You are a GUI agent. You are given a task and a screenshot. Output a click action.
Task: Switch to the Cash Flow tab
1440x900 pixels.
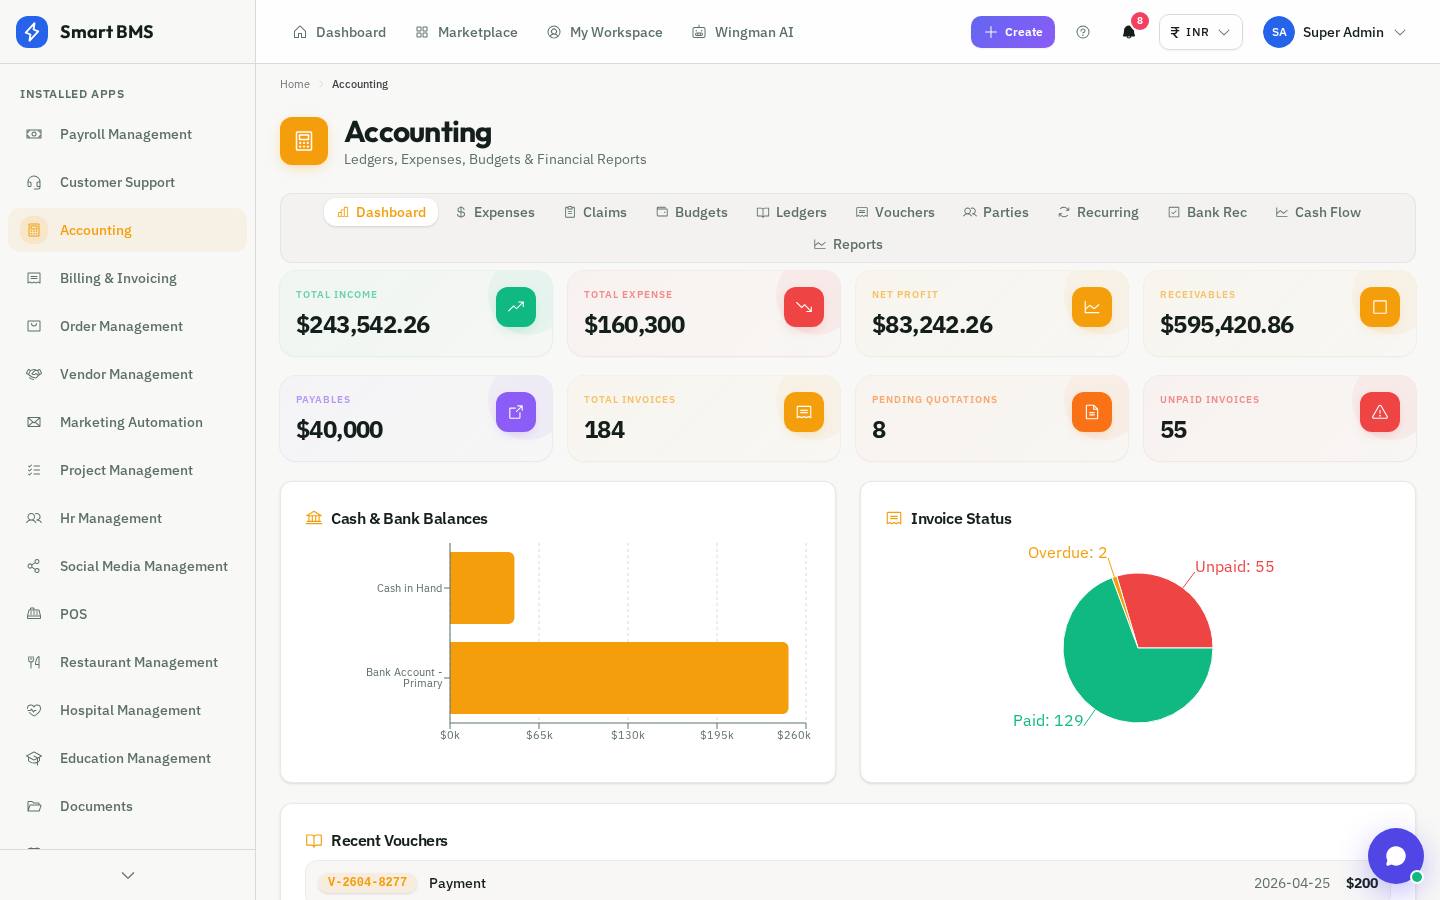(x=1318, y=212)
